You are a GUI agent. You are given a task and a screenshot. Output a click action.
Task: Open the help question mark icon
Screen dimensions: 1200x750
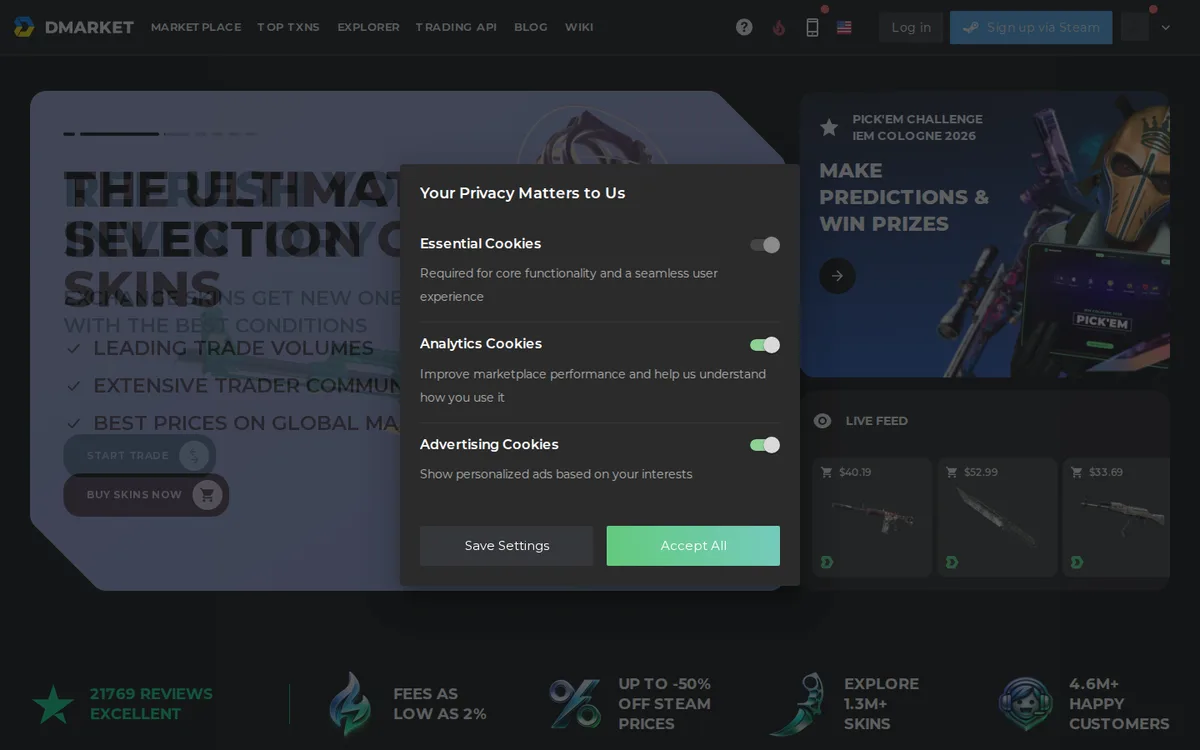pyautogui.click(x=744, y=27)
